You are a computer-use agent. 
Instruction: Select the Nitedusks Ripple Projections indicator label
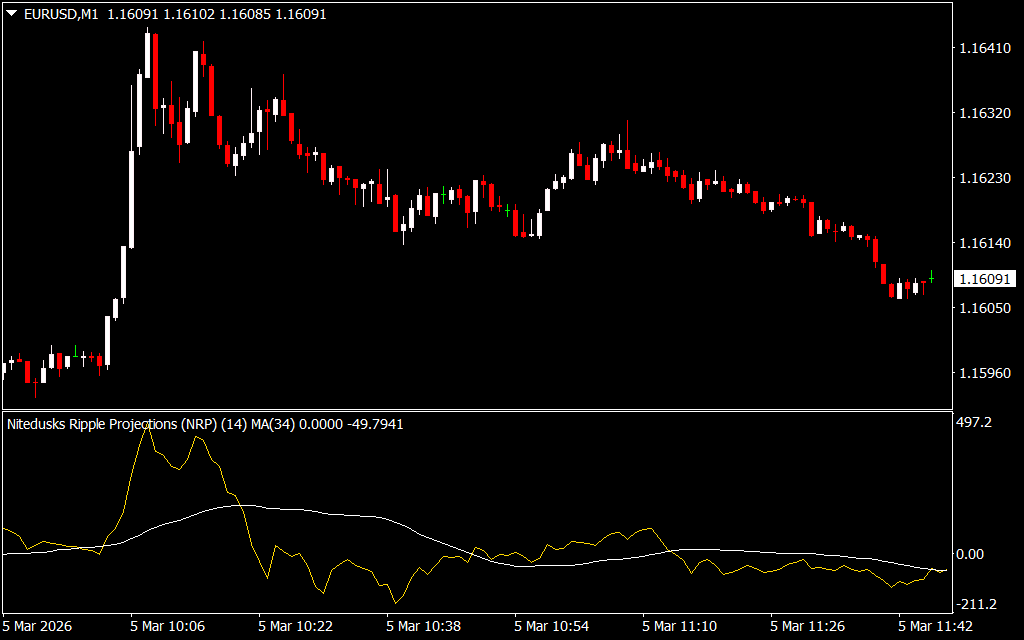click(x=95, y=424)
